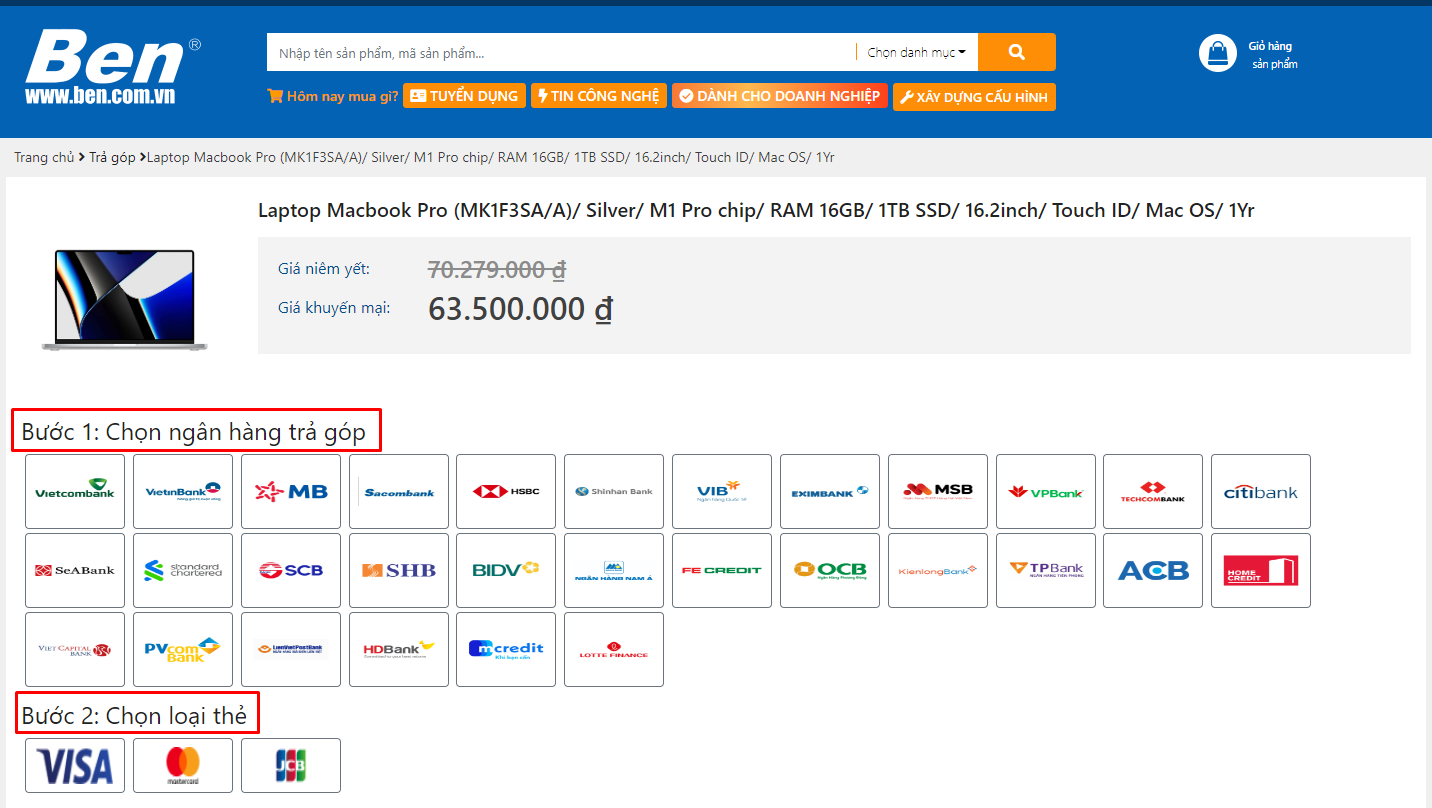Click the orange search magnifier button
Screen dimensions: 1432x808
coord(1016,52)
